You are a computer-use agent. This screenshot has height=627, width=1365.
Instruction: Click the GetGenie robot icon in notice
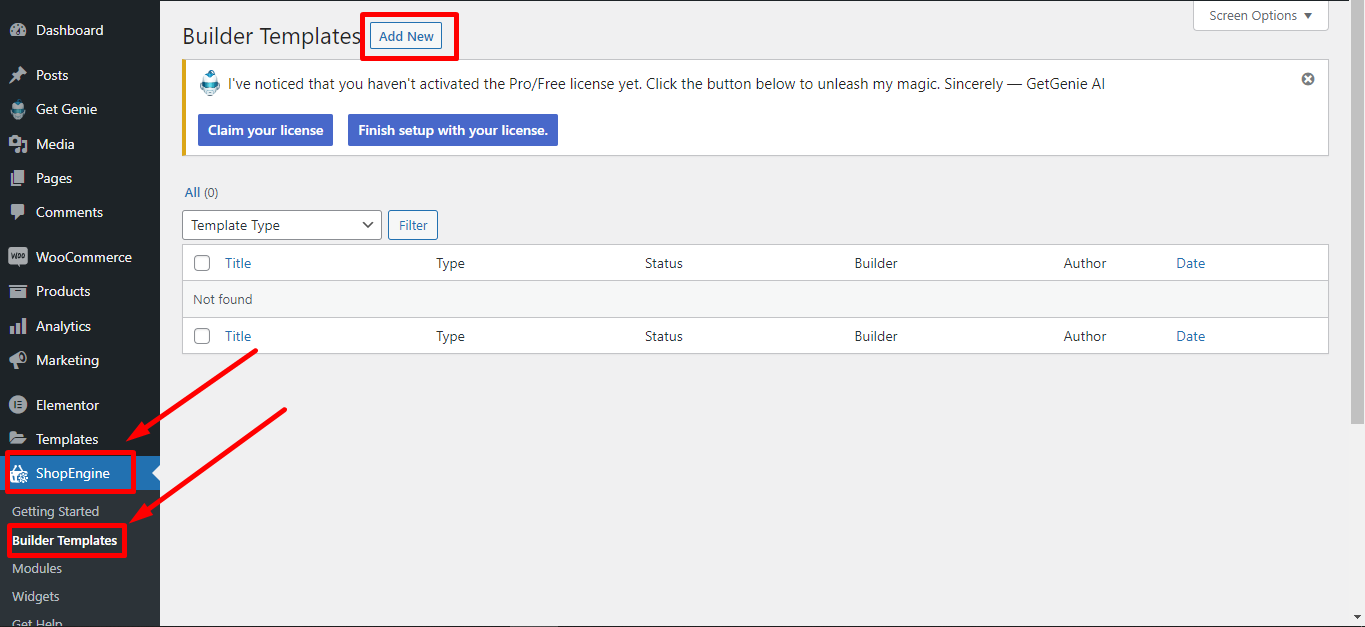click(x=209, y=84)
